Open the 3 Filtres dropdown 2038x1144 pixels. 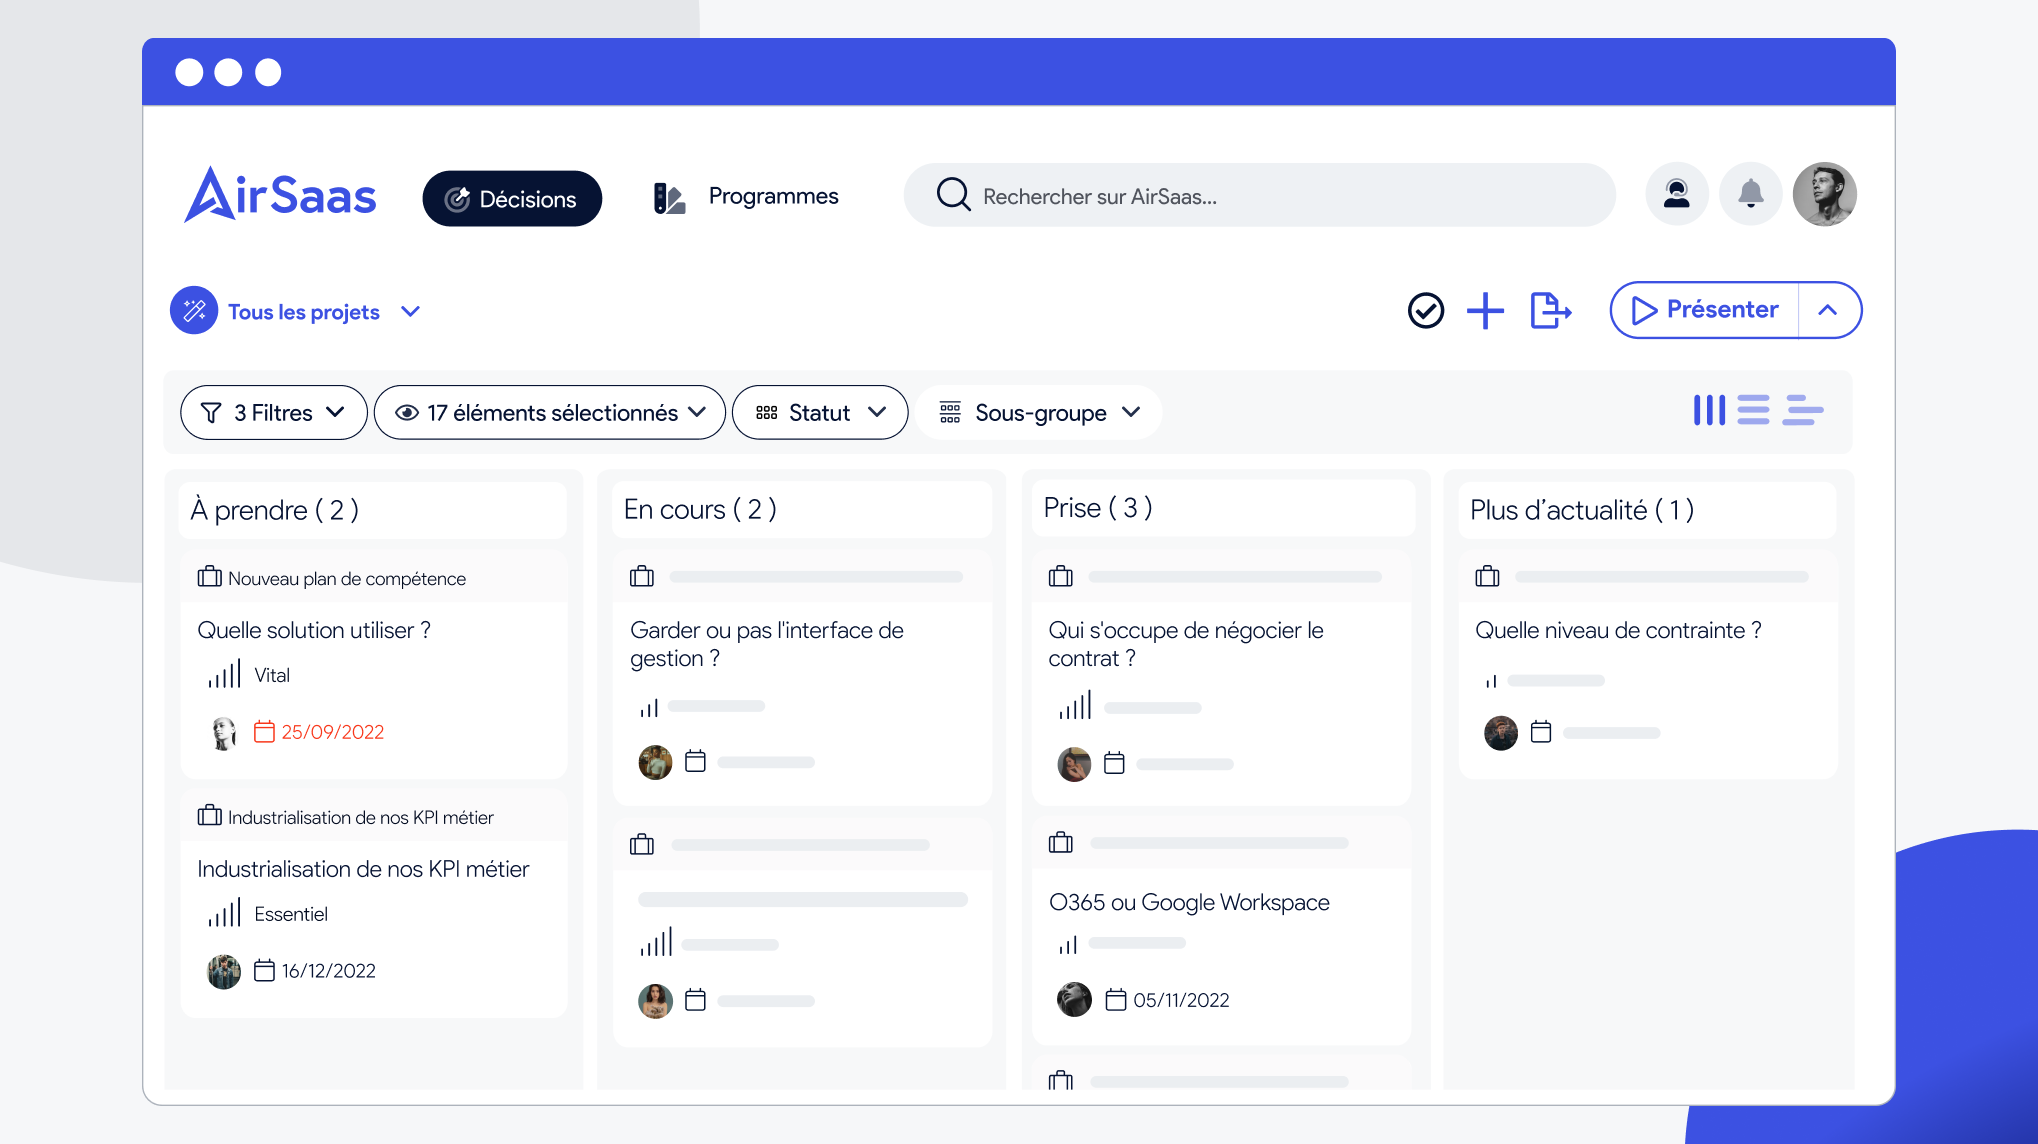click(x=273, y=413)
